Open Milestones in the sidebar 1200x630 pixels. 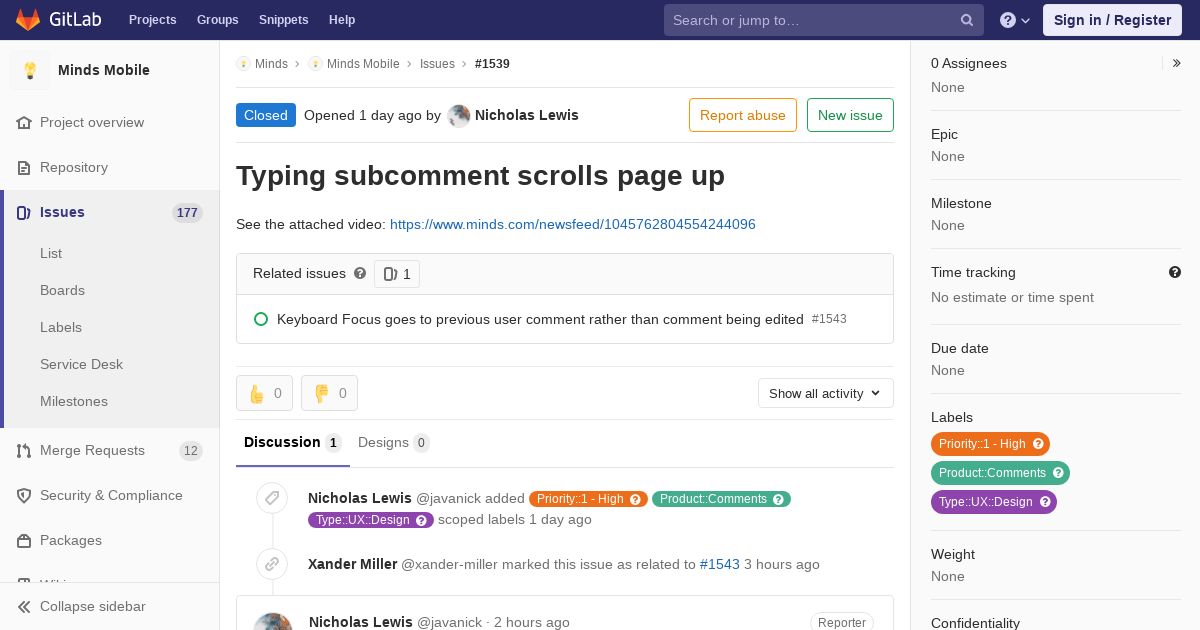74,402
